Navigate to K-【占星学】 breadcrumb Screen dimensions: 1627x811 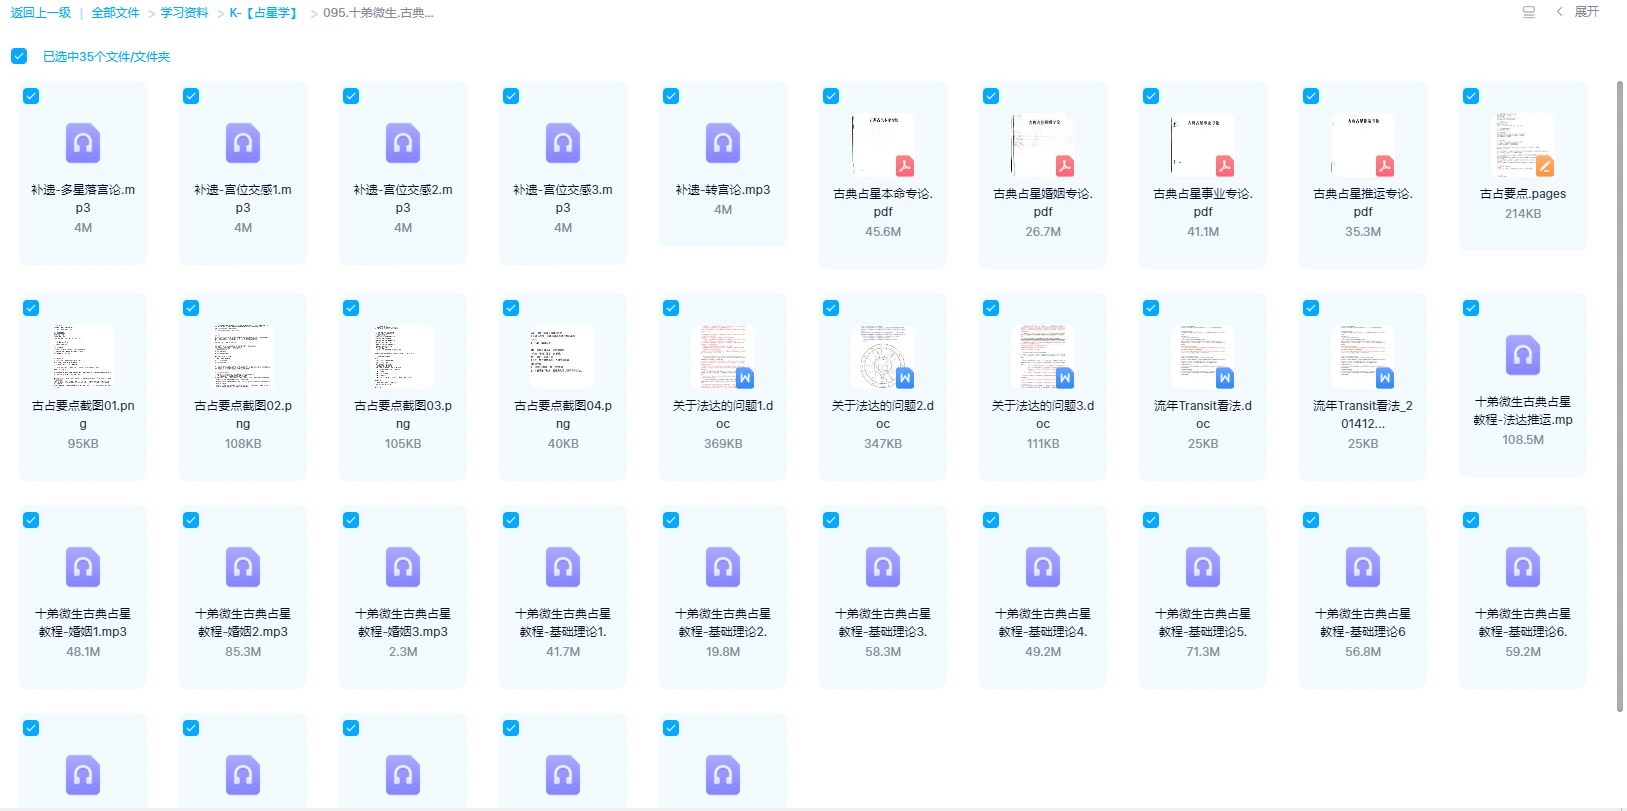[x=265, y=13]
